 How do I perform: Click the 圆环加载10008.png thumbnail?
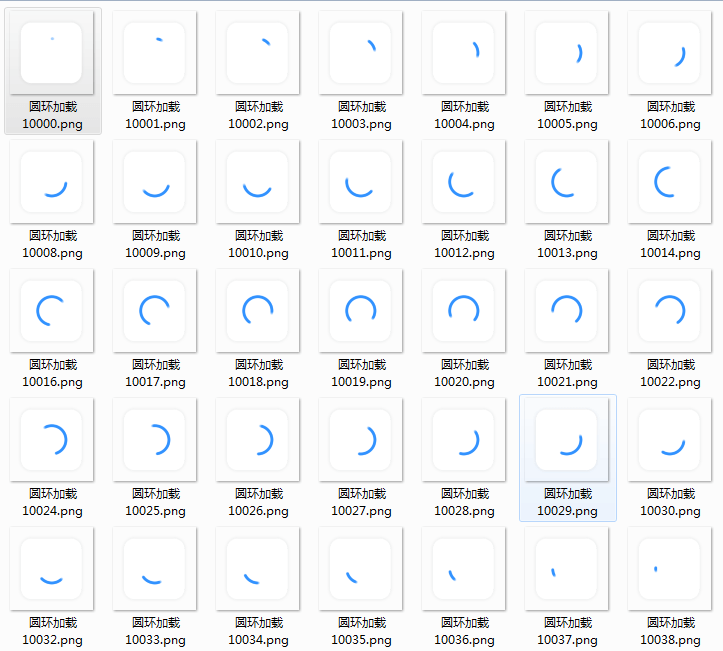[x=52, y=181]
